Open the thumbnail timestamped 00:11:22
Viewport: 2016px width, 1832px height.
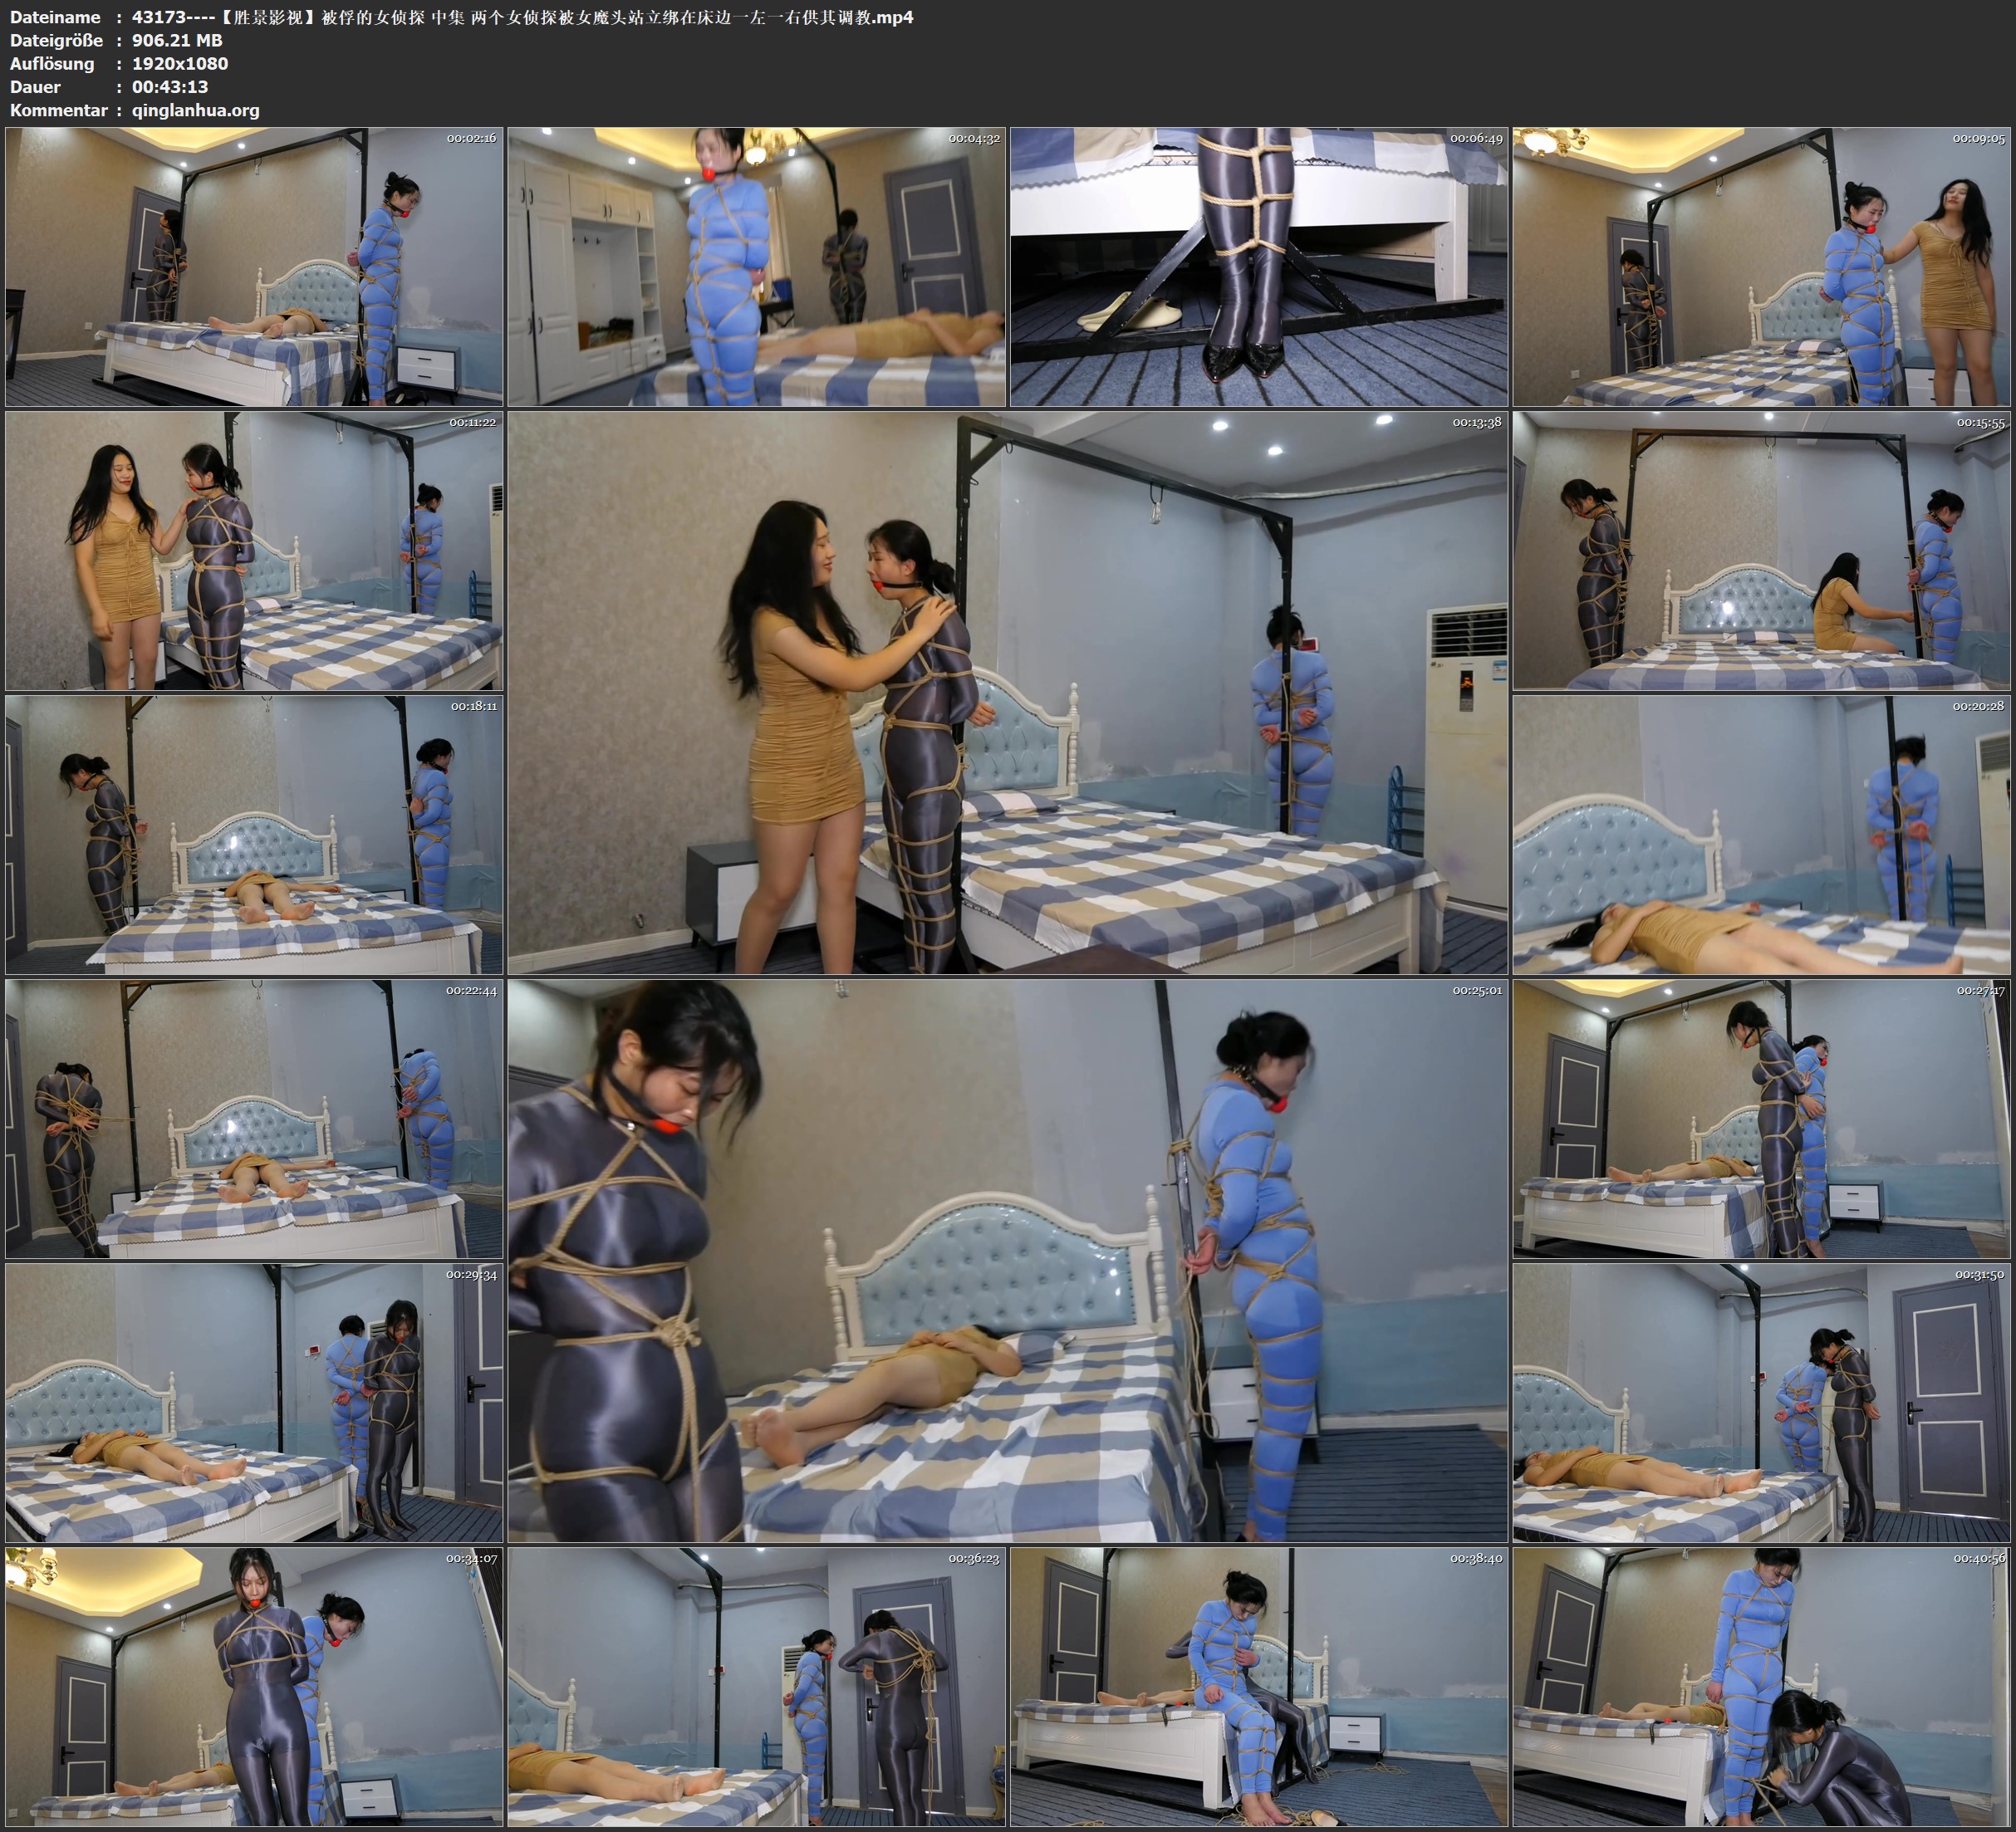254,550
